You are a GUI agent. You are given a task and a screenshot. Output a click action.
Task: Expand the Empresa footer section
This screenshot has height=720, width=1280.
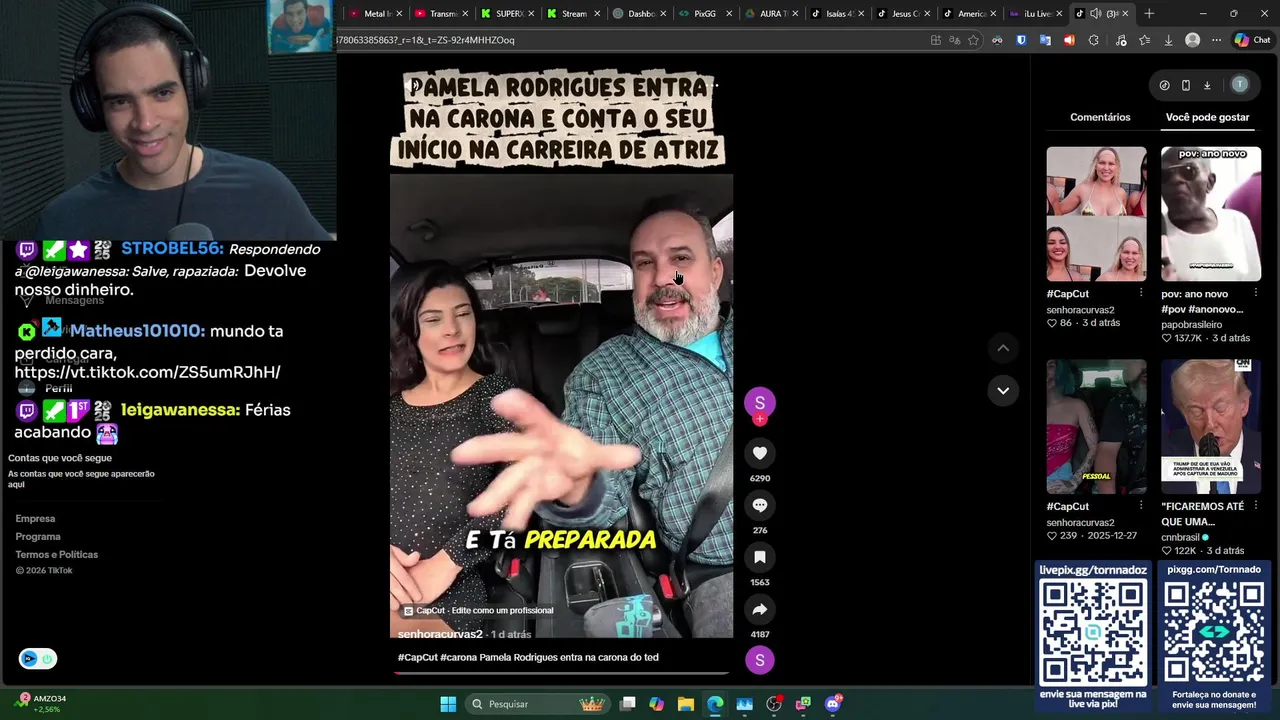point(35,518)
